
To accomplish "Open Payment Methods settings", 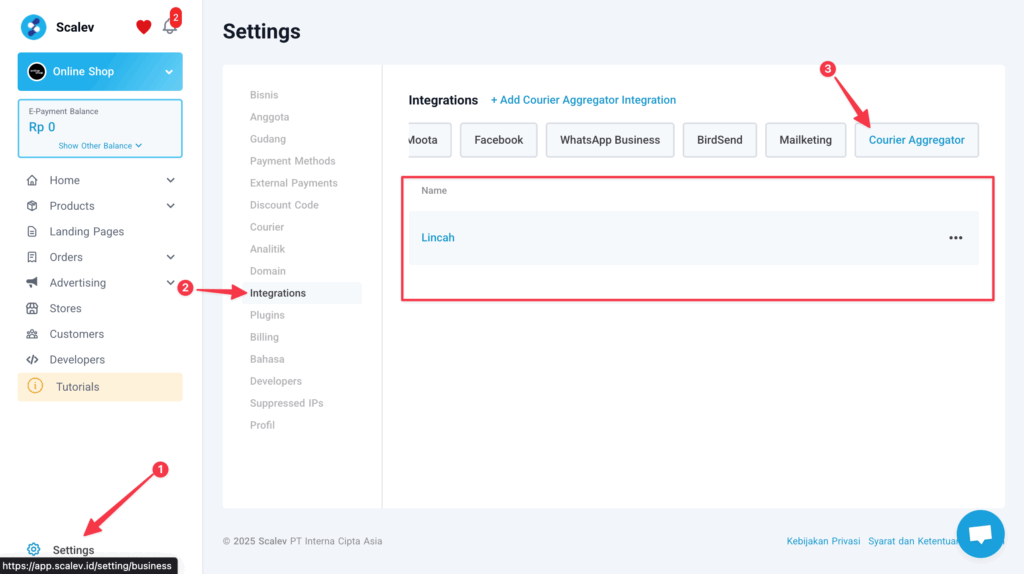I will pyautogui.click(x=293, y=161).
